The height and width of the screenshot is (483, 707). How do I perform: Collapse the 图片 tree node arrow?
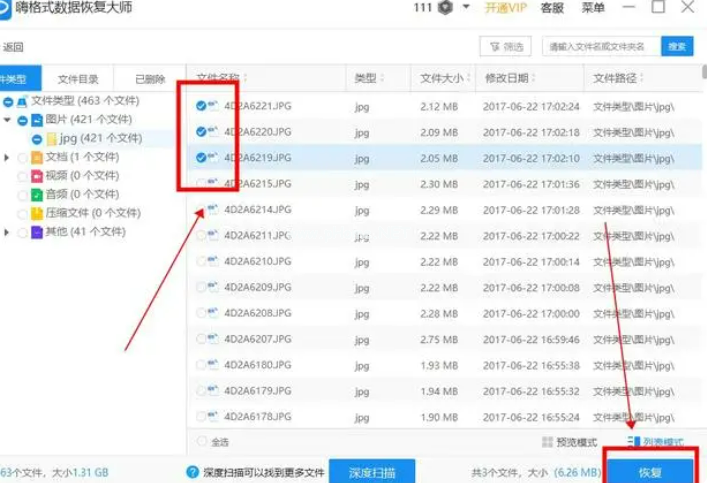pyautogui.click(x=8, y=120)
